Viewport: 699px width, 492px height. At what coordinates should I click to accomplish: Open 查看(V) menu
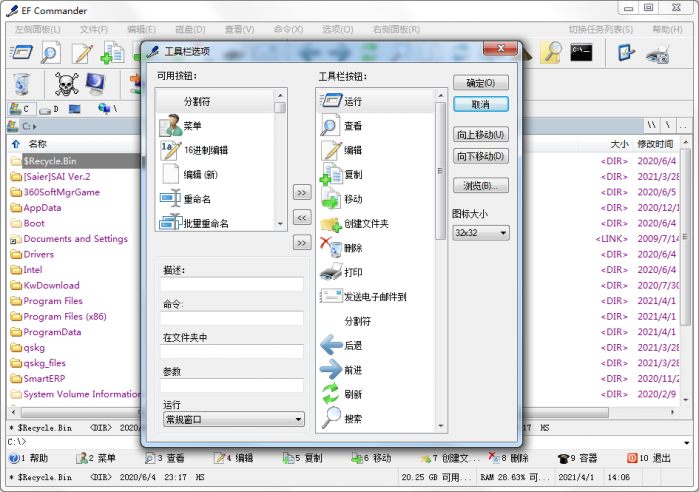pos(239,29)
